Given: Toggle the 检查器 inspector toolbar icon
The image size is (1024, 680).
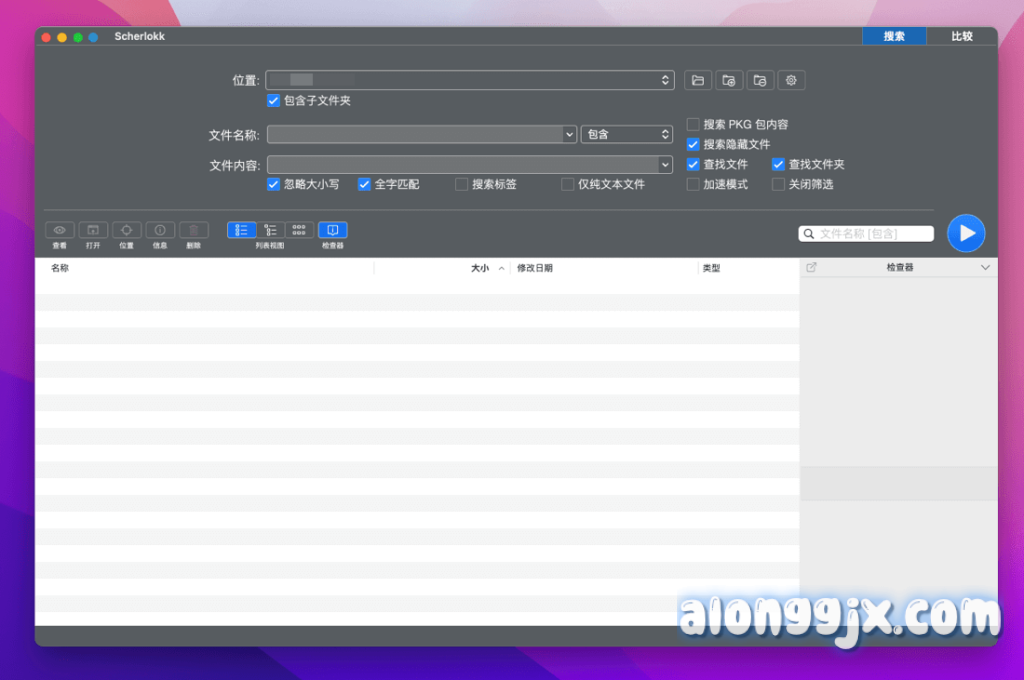Looking at the screenshot, I should (x=333, y=230).
